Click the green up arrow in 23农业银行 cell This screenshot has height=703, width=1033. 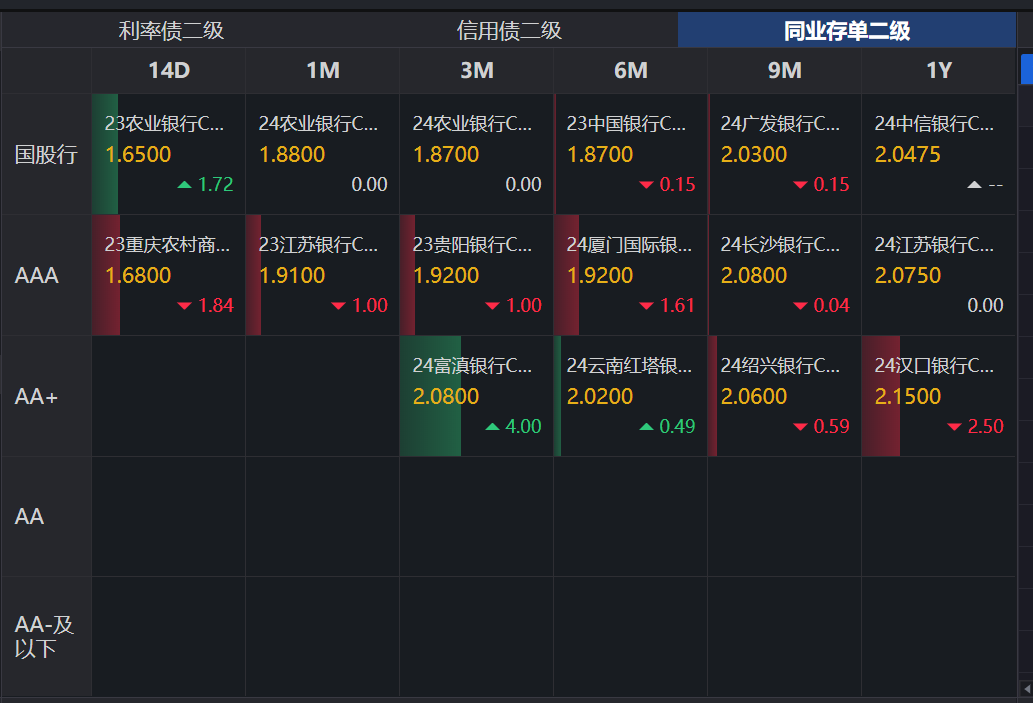184,185
